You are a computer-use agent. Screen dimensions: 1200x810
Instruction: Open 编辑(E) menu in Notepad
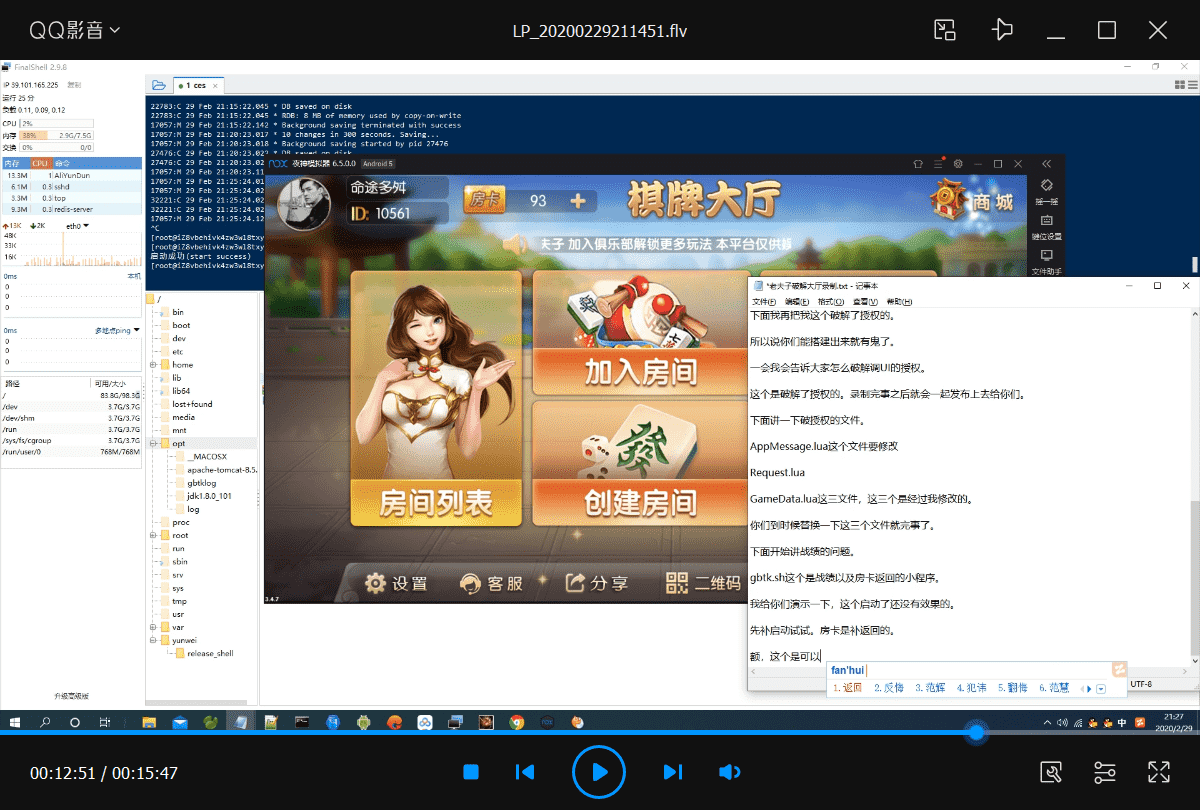click(x=797, y=301)
